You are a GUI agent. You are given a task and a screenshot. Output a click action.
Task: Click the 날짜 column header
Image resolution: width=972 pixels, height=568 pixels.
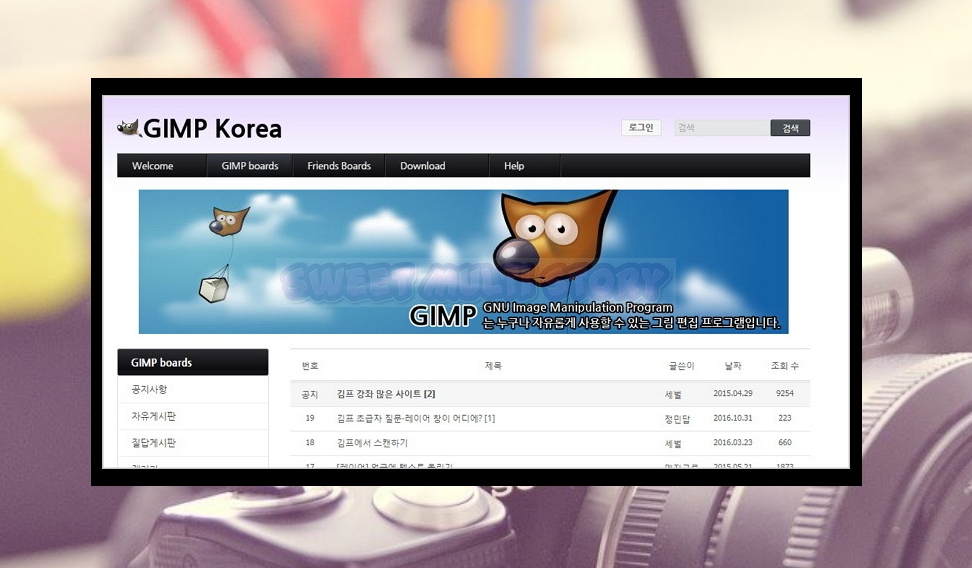coord(733,366)
